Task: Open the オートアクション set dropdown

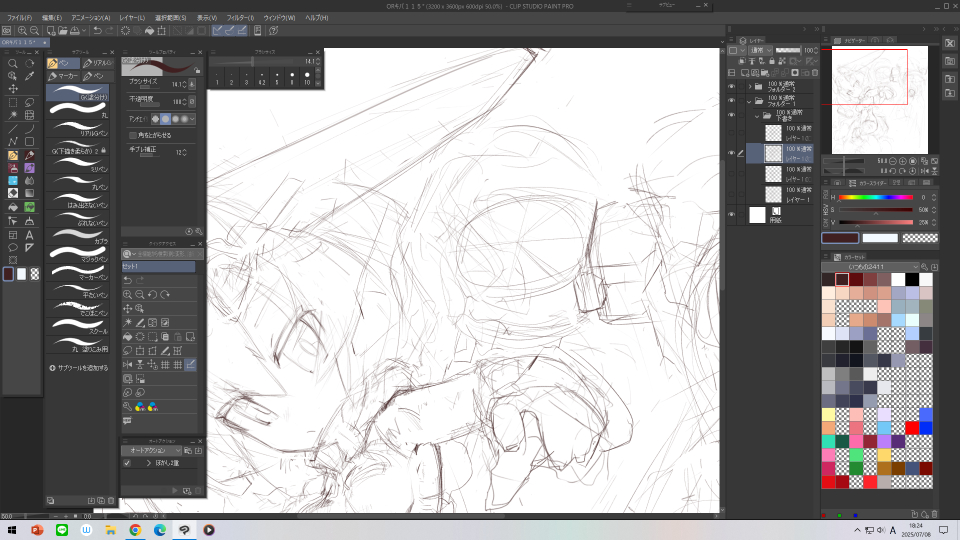Action: [x=152, y=451]
